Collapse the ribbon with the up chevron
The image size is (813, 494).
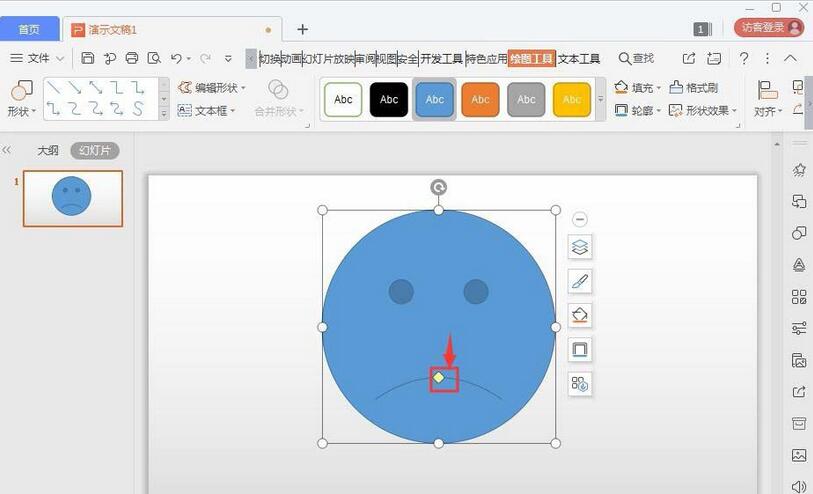[x=790, y=58]
